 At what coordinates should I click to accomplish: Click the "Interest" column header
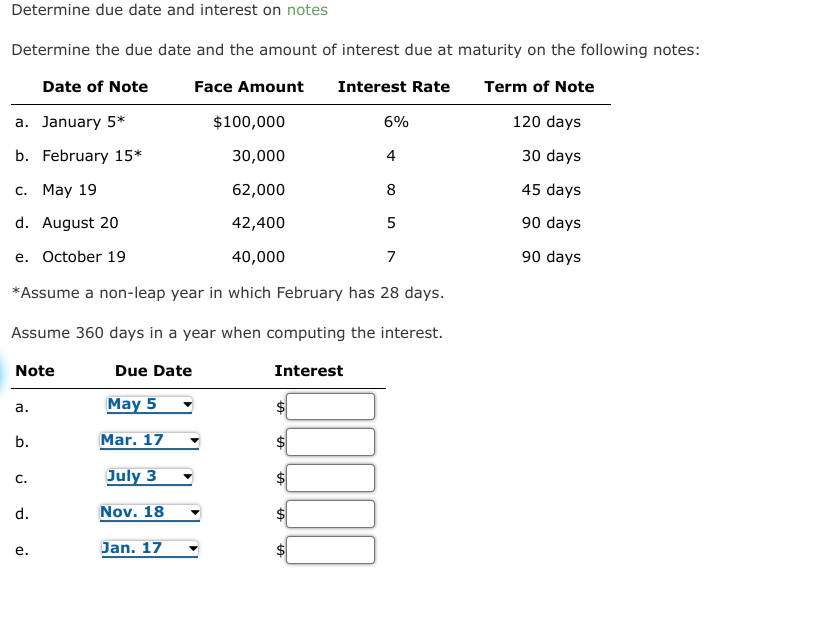pos(309,370)
